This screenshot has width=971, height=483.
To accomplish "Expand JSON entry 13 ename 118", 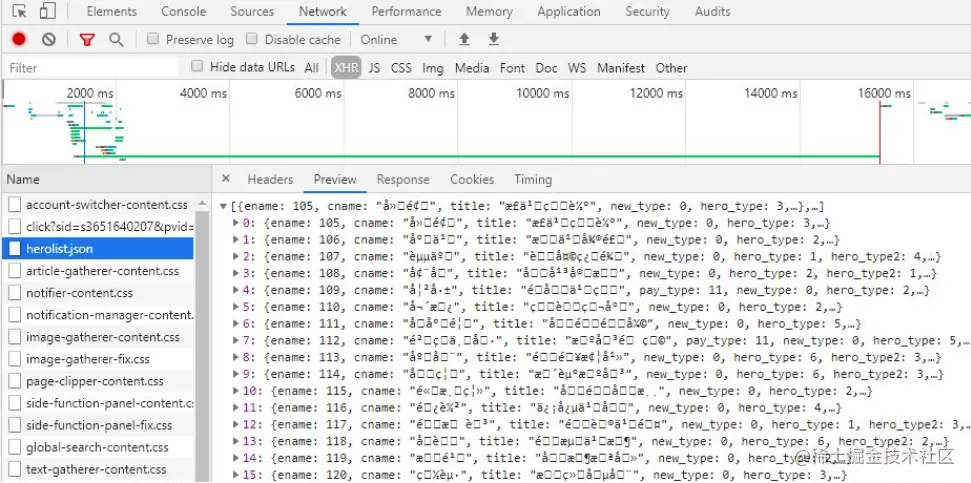I will click(236, 441).
